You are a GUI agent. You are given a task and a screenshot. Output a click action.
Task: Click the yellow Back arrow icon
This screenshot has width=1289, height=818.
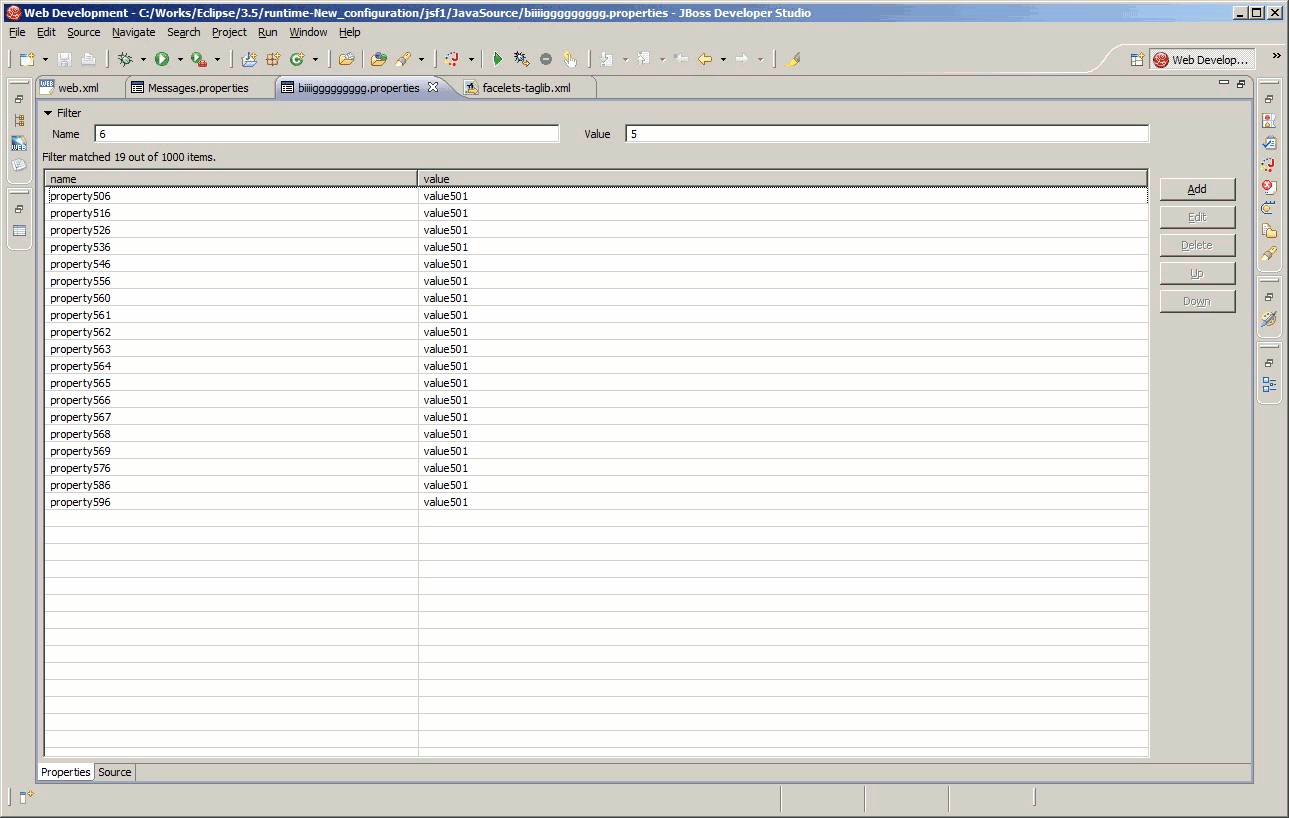[x=705, y=60]
